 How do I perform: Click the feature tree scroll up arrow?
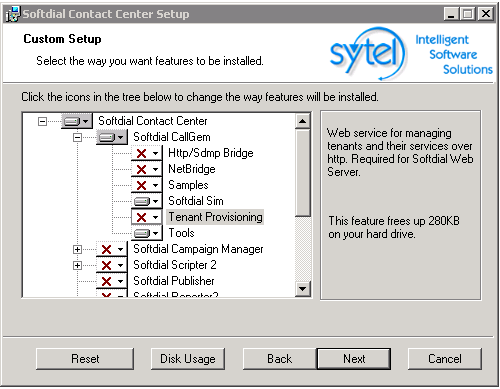(303, 121)
